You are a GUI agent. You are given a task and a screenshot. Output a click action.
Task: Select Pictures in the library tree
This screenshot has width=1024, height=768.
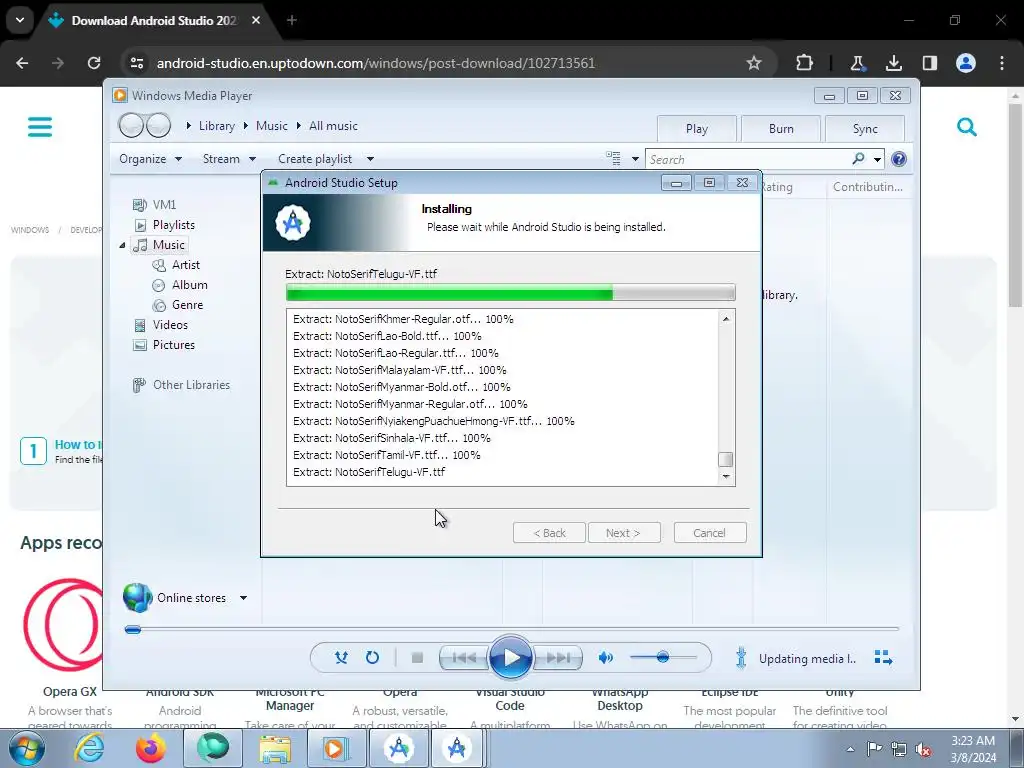(x=173, y=345)
